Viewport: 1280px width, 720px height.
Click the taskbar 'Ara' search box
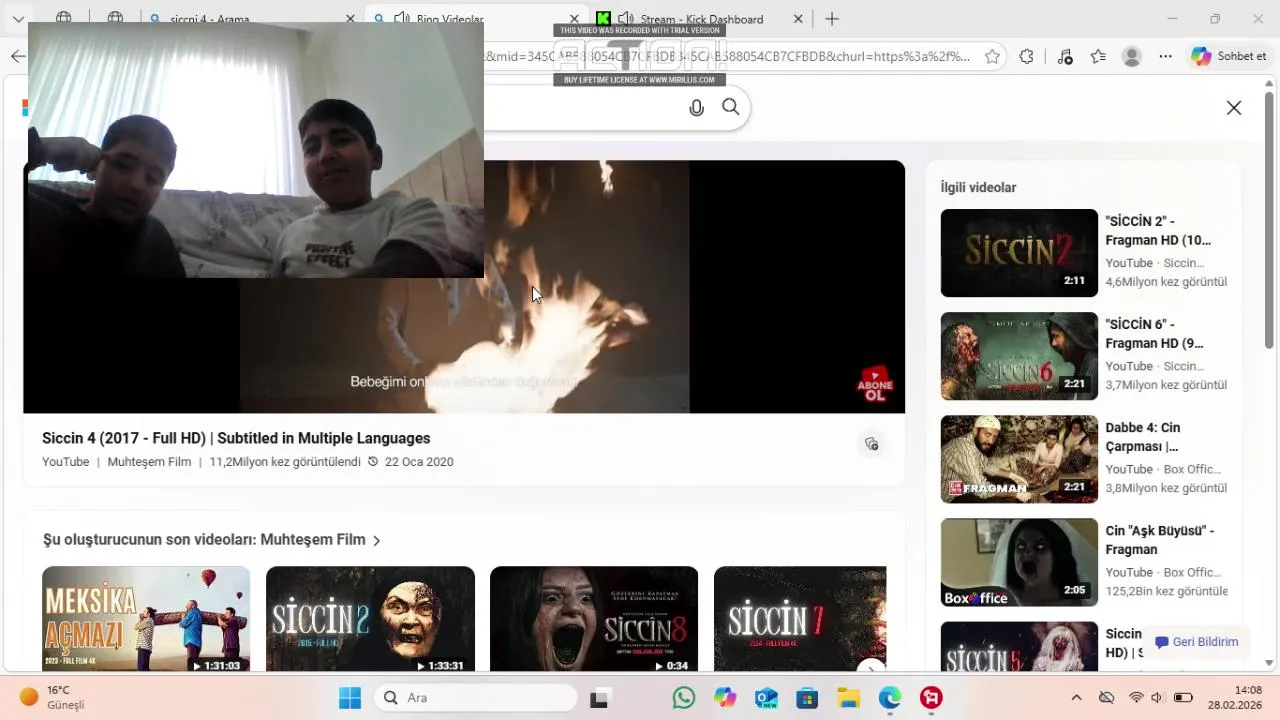click(x=476, y=698)
